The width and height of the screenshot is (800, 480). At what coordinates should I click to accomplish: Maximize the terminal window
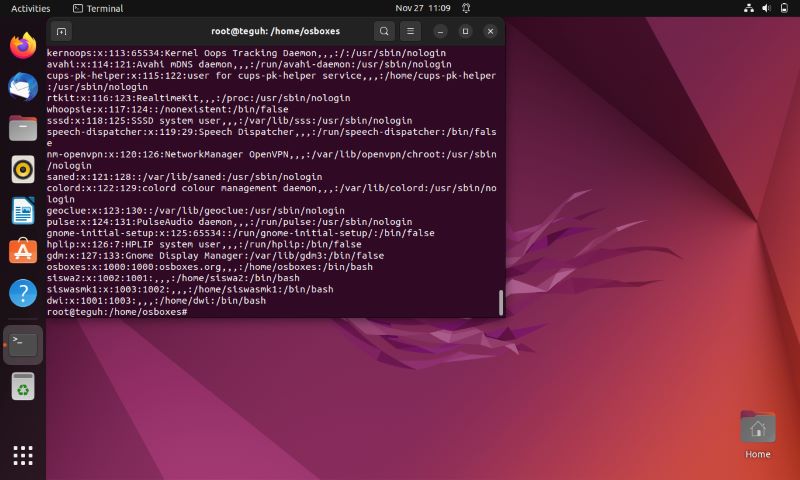(x=465, y=31)
